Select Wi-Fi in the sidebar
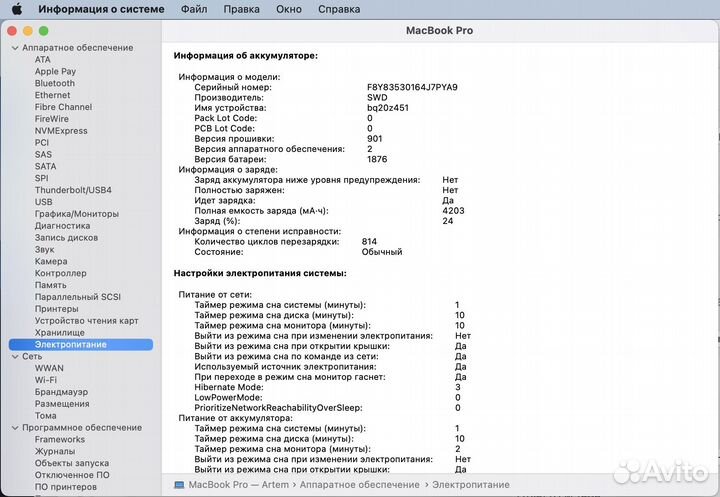 pyautogui.click(x=46, y=380)
